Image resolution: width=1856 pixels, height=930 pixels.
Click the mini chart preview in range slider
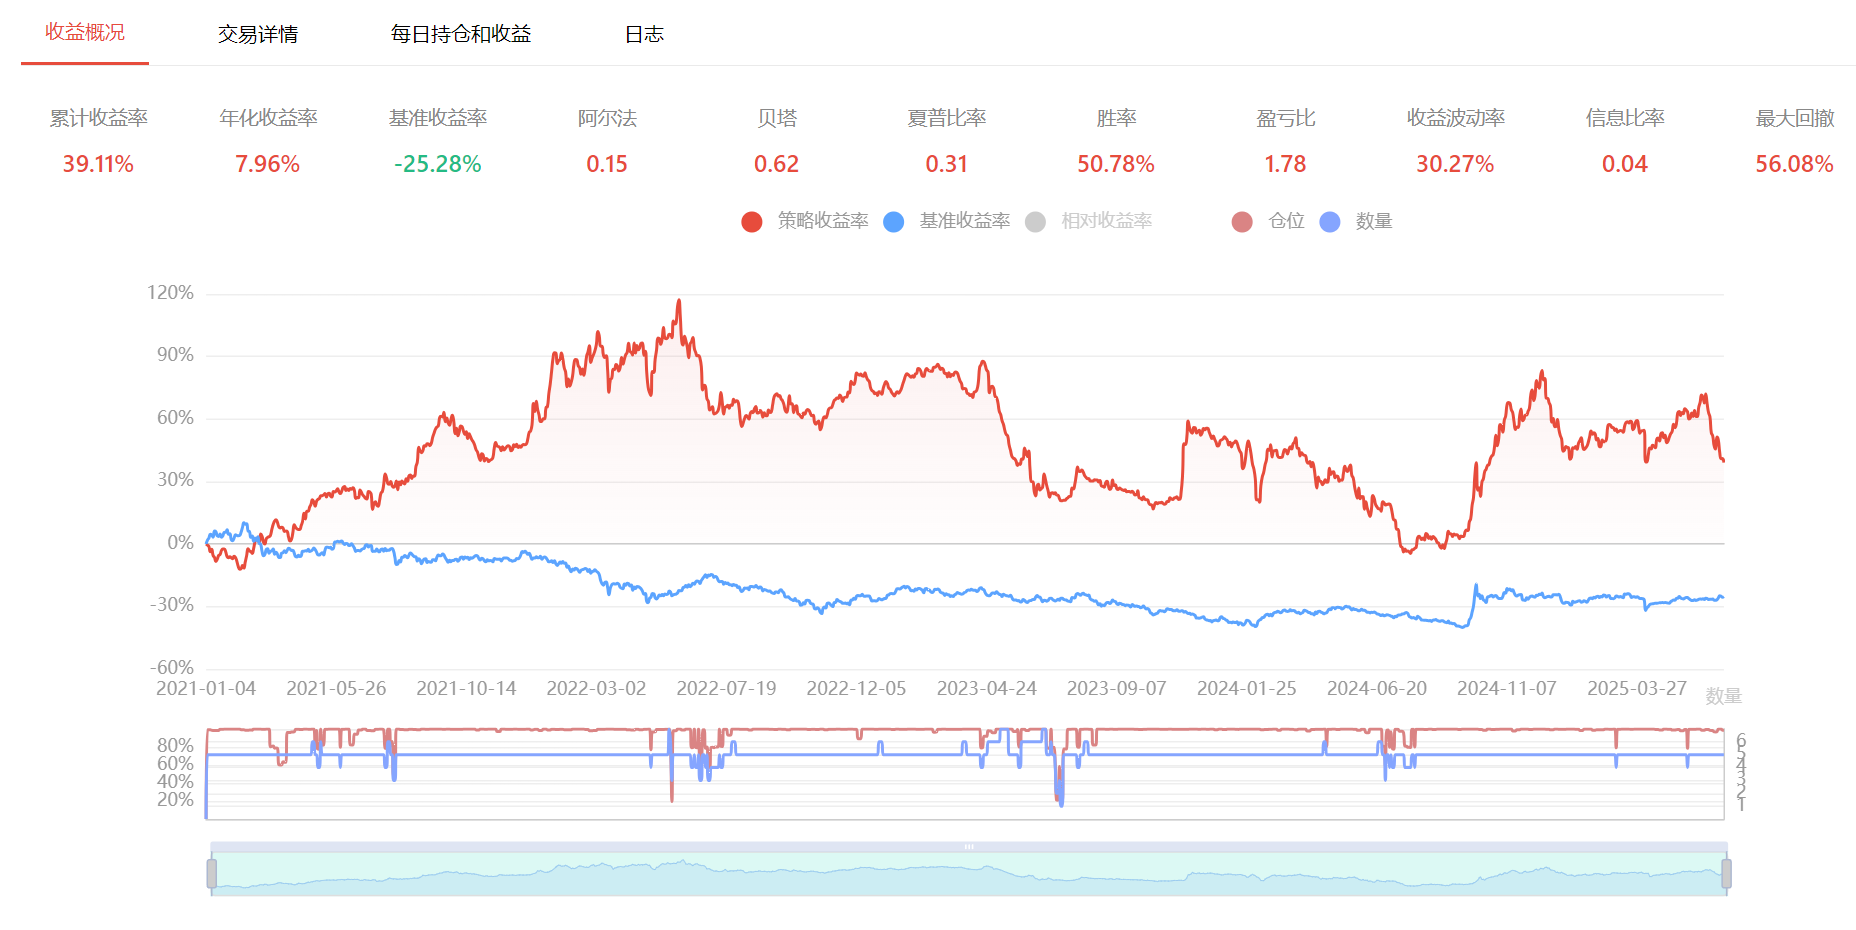tap(968, 876)
